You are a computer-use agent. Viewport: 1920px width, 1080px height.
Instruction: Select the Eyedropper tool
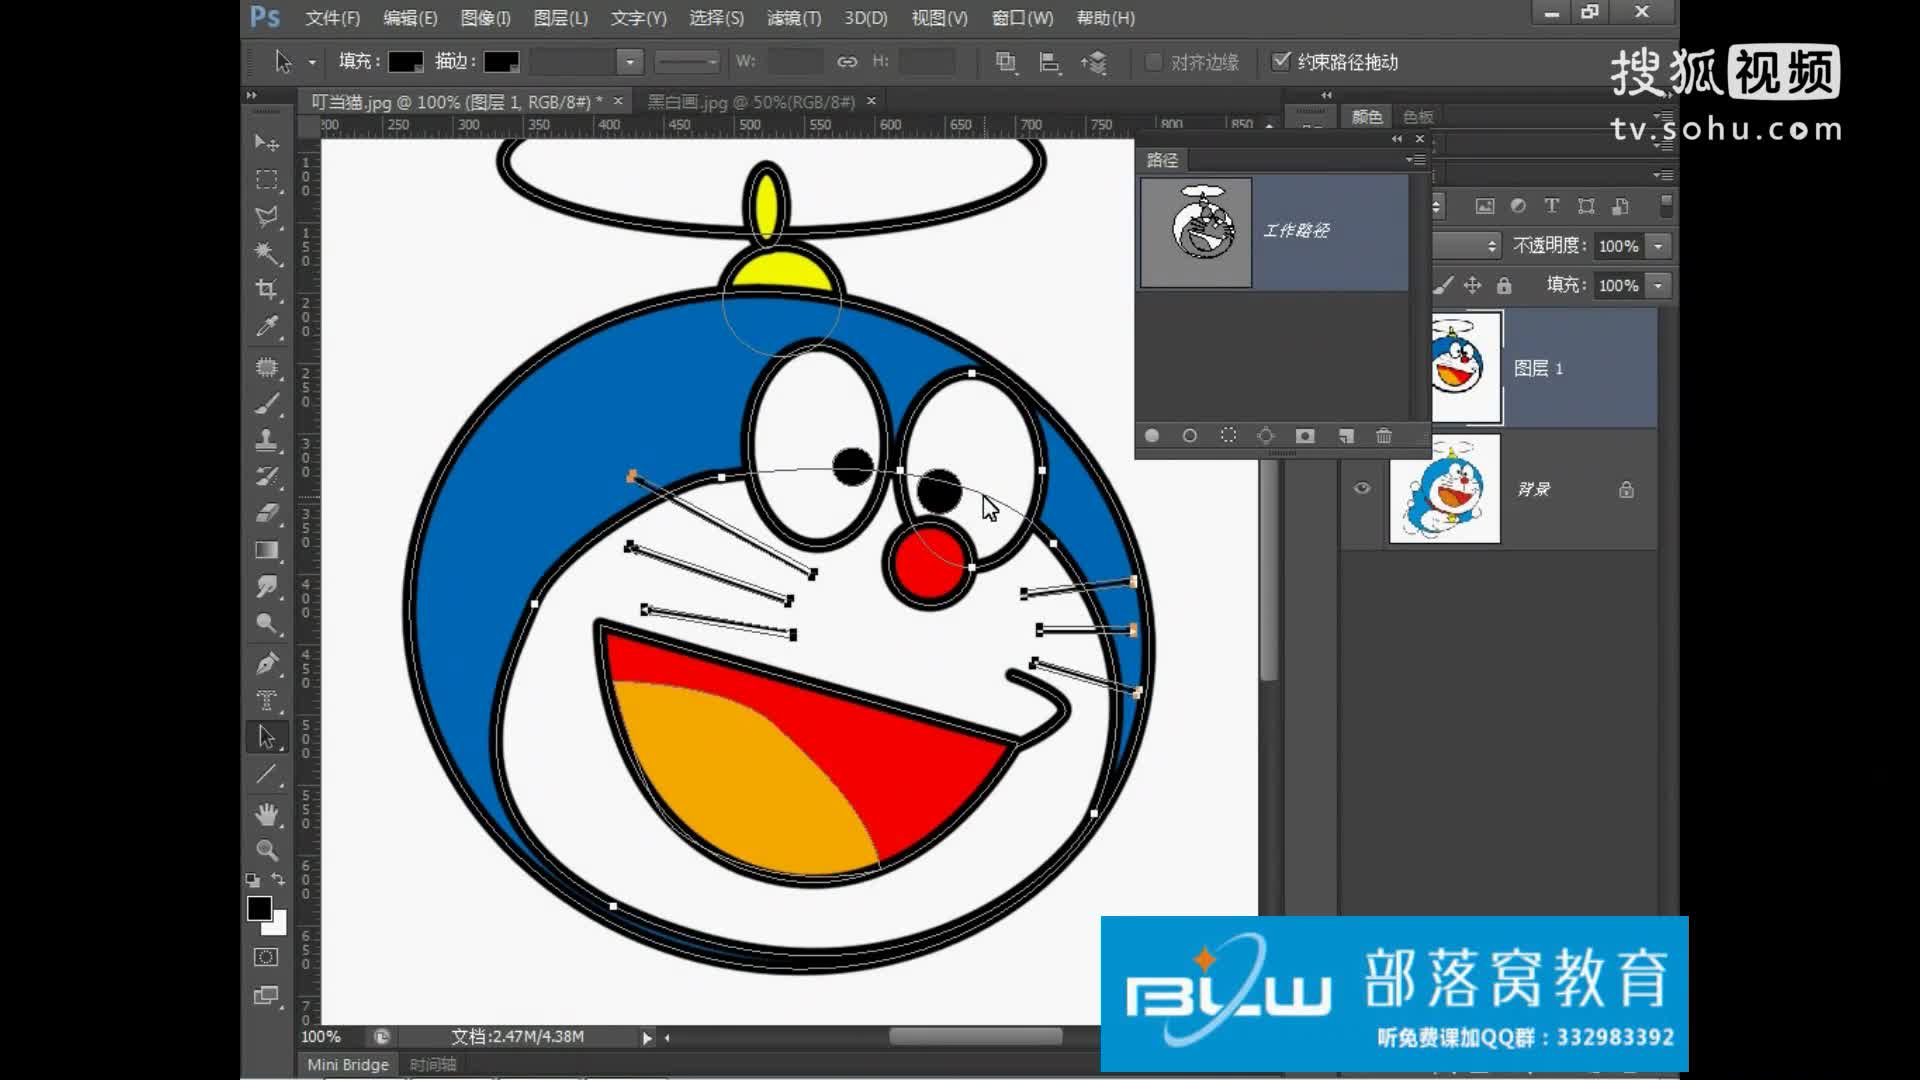click(x=266, y=327)
